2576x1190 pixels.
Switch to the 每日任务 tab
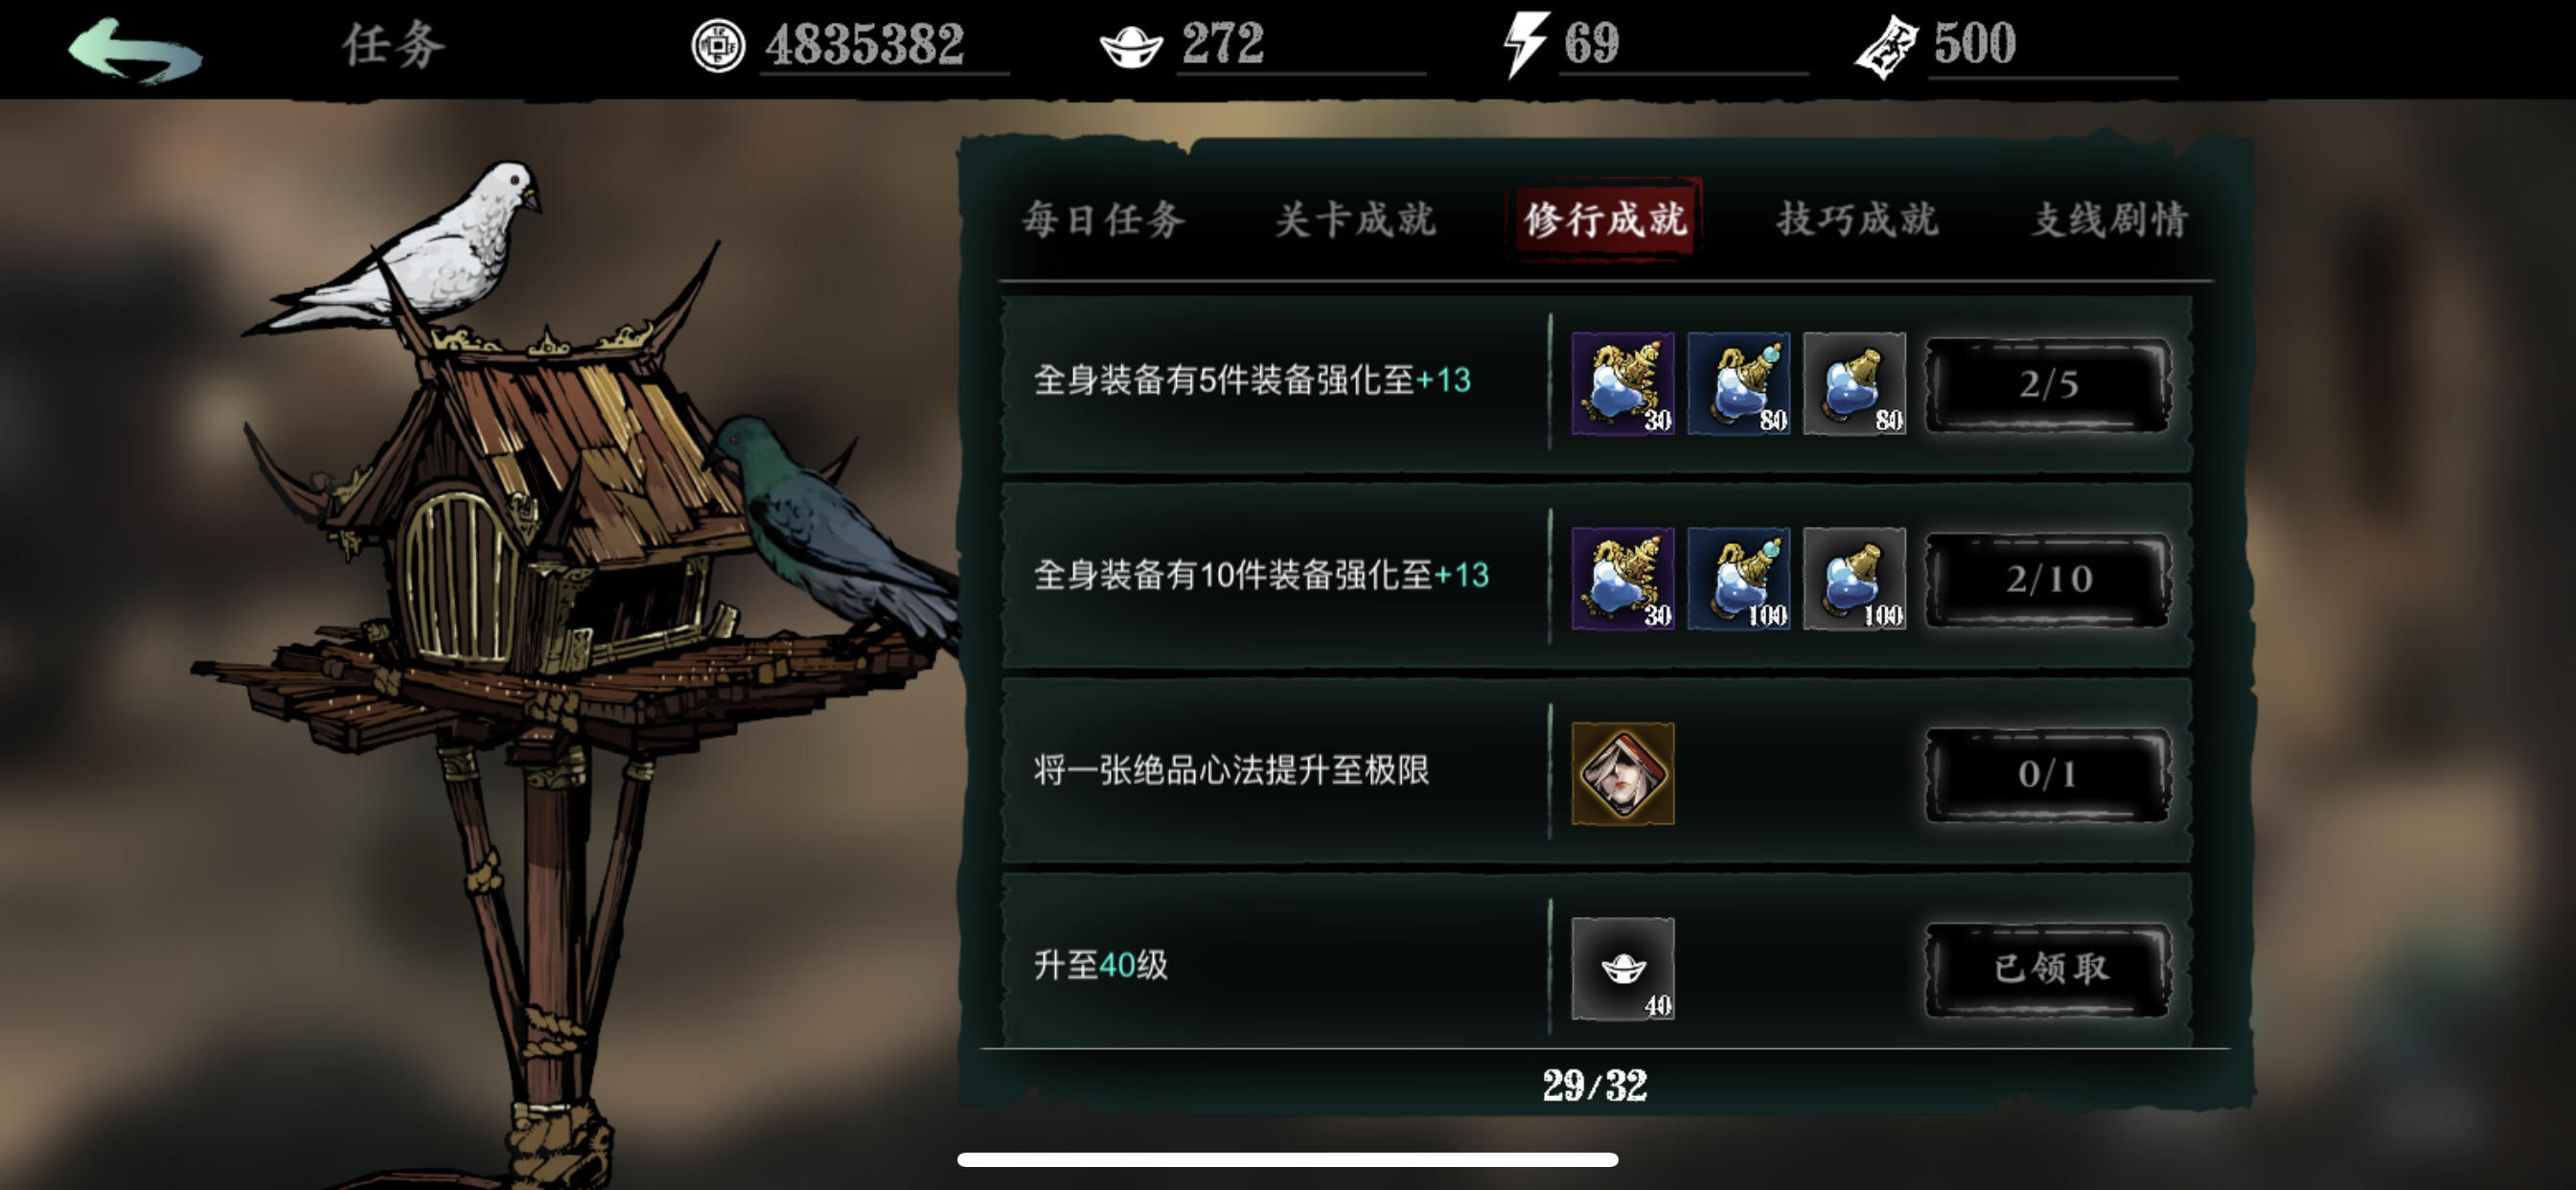[x=1104, y=219]
